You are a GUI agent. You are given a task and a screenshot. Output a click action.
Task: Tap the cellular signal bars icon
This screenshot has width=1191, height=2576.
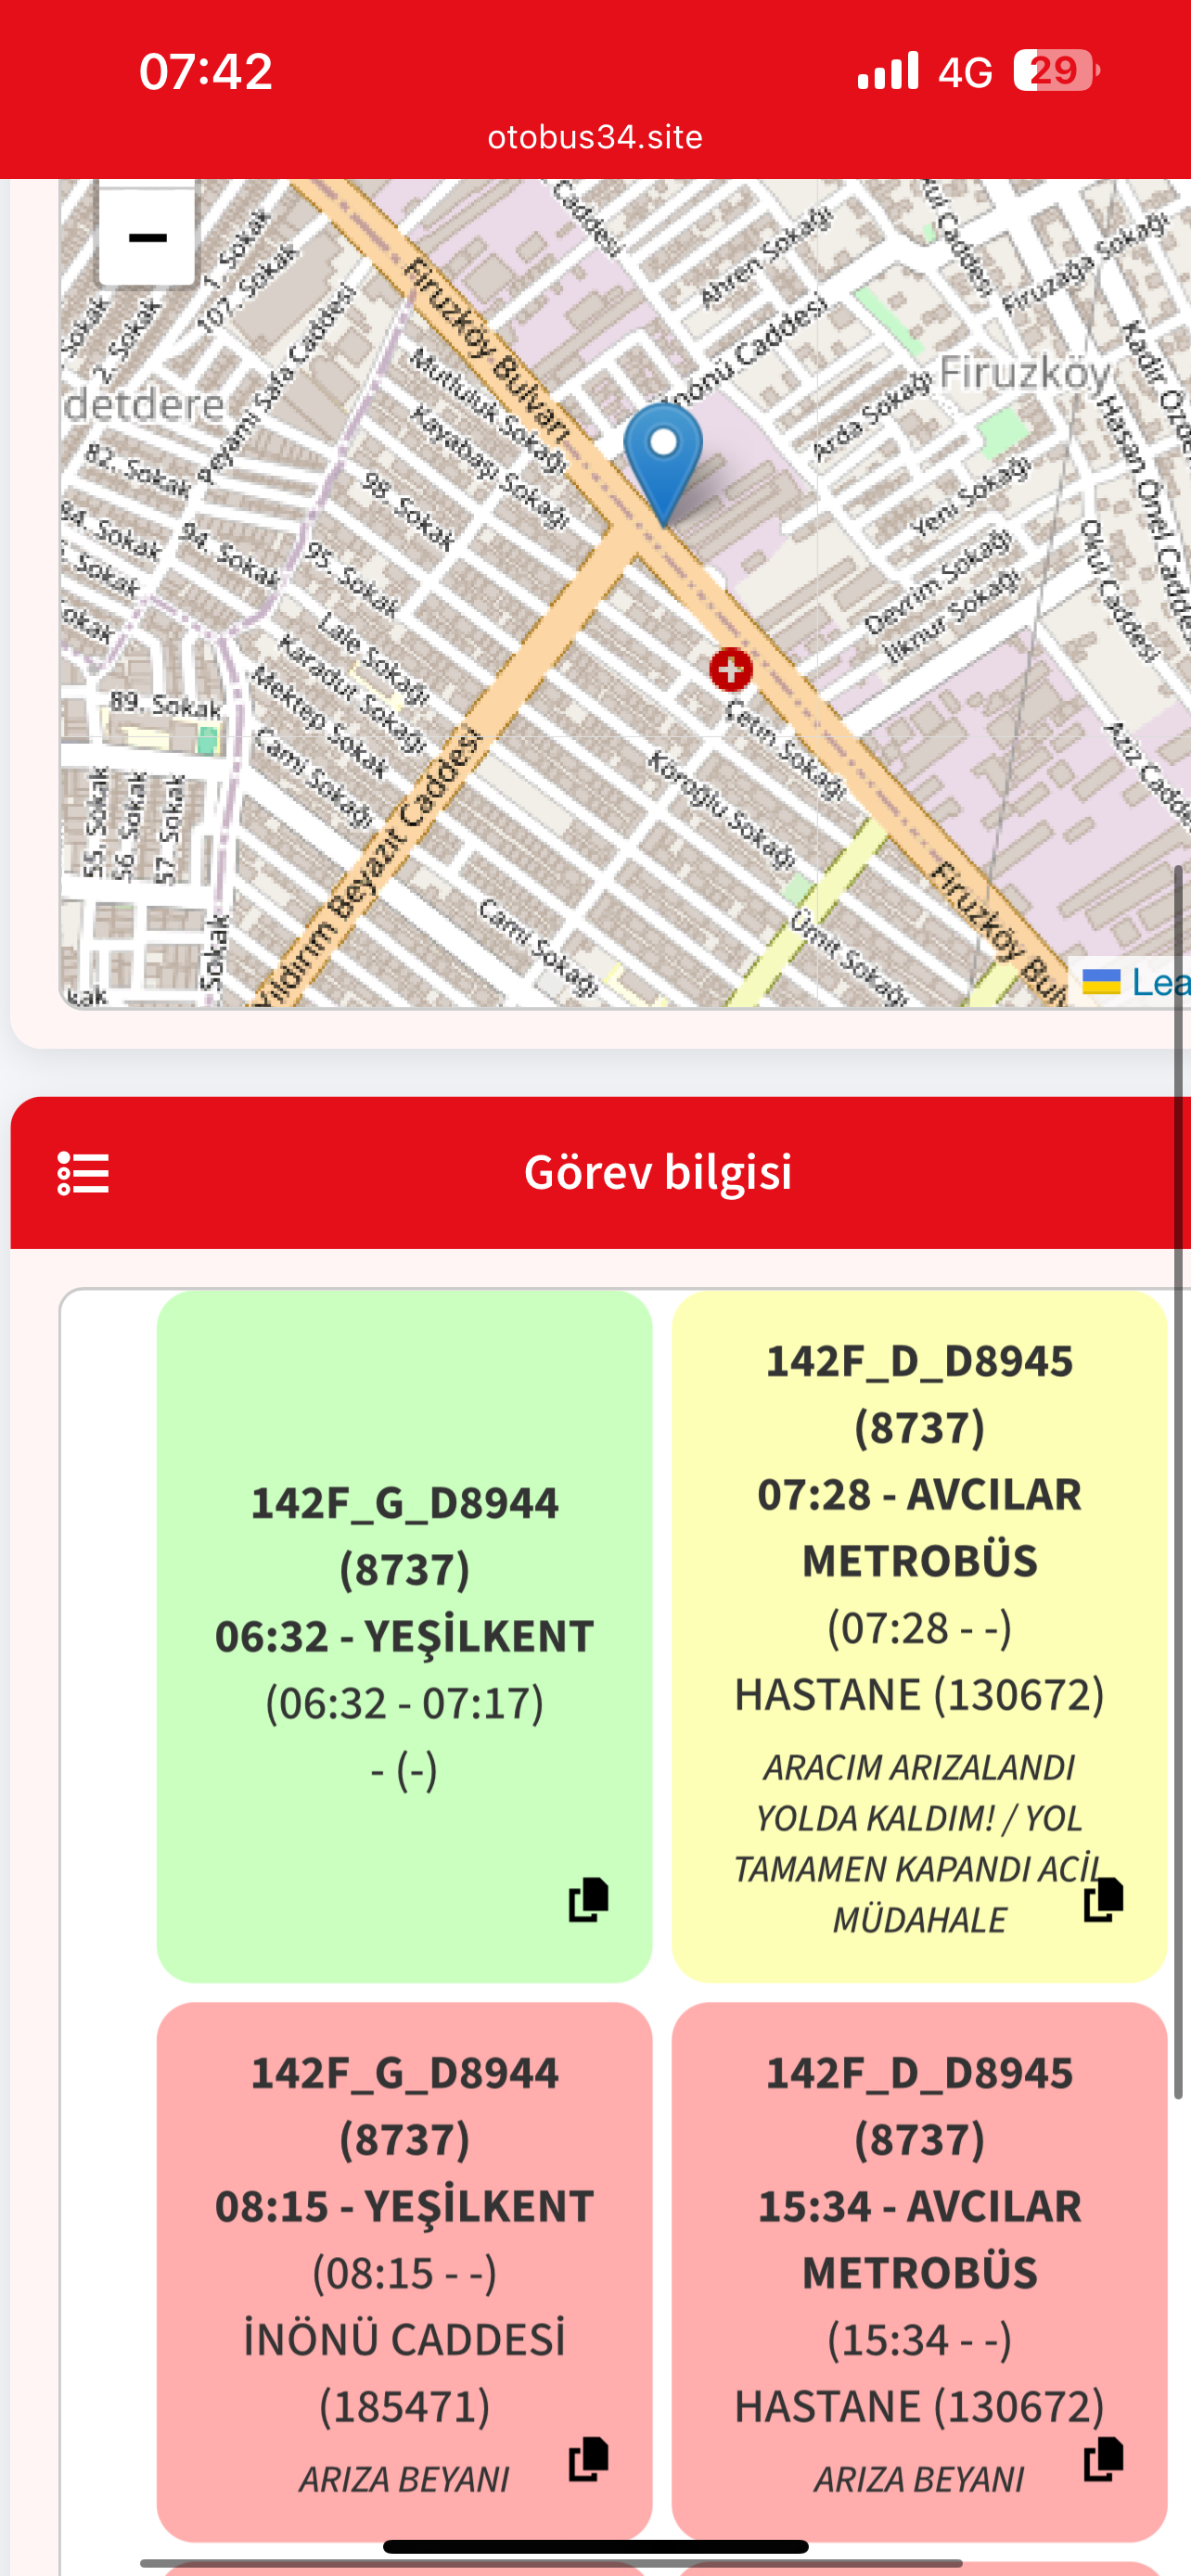click(x=888, y=70)
